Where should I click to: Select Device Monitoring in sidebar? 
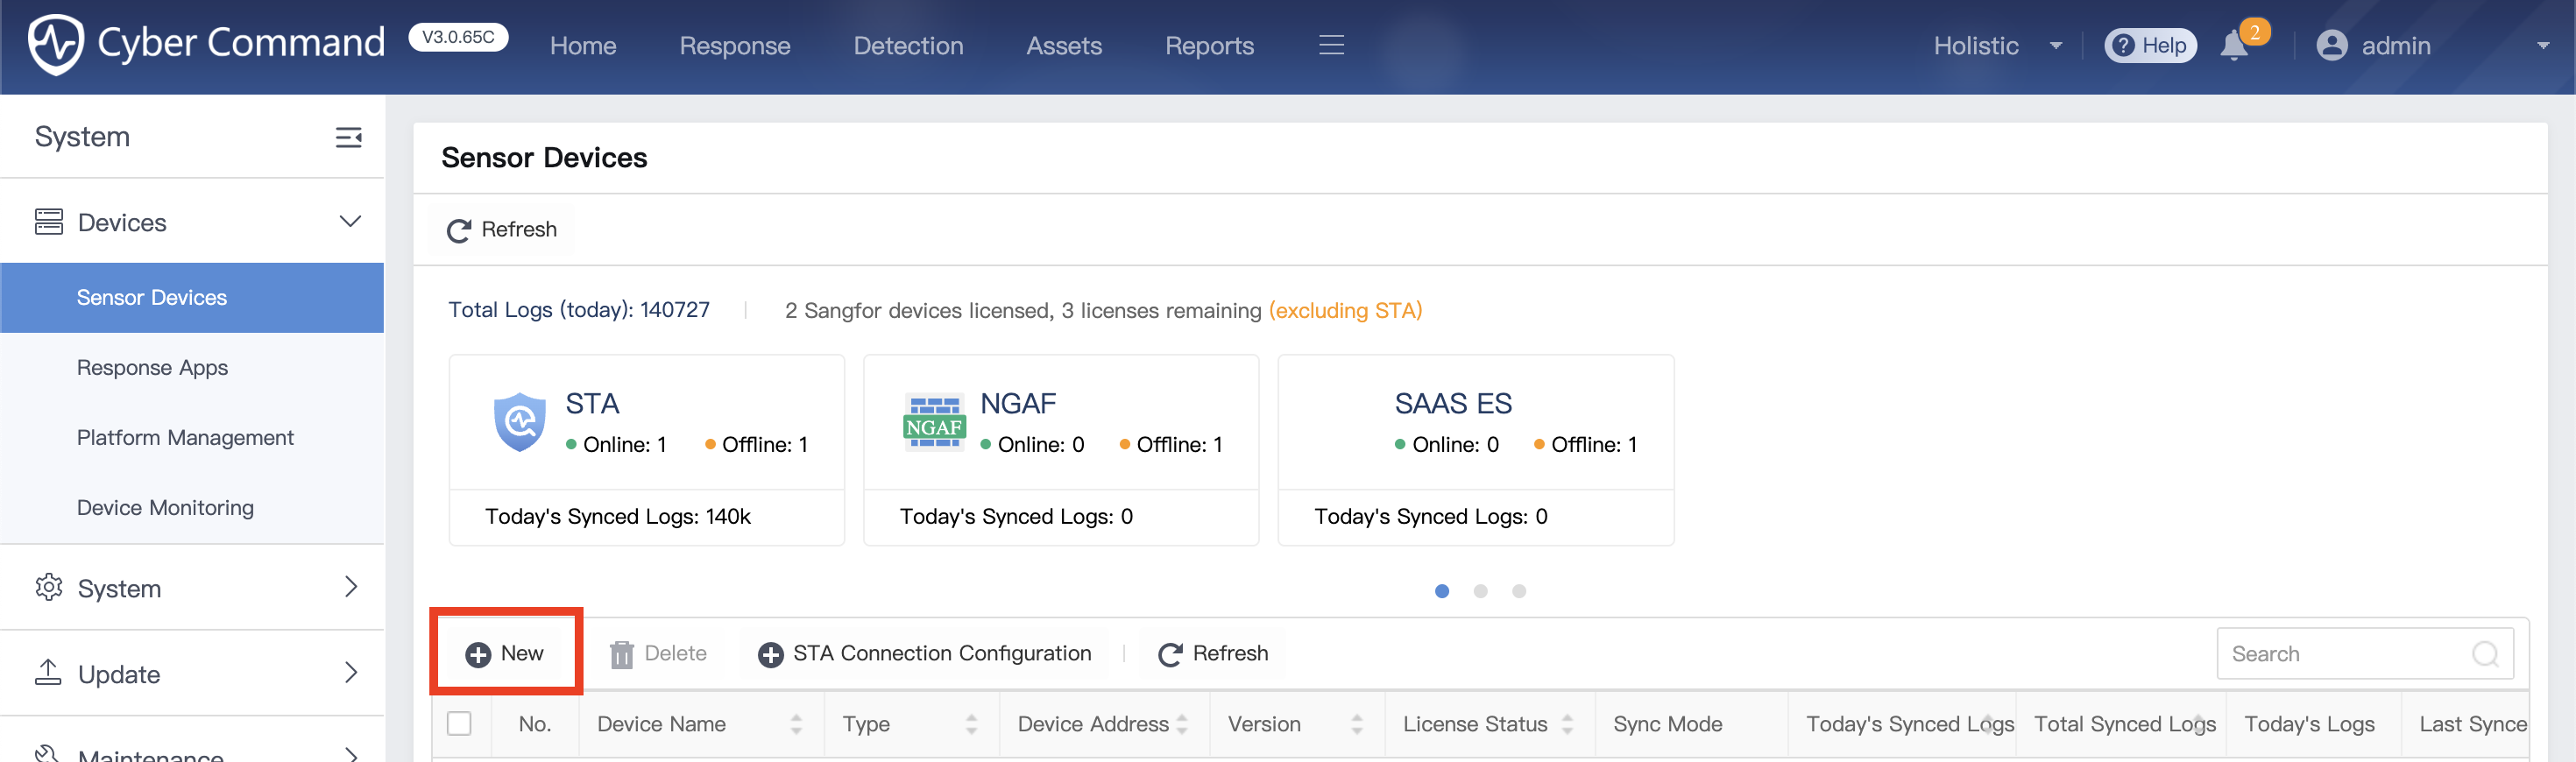pos(192,508)
